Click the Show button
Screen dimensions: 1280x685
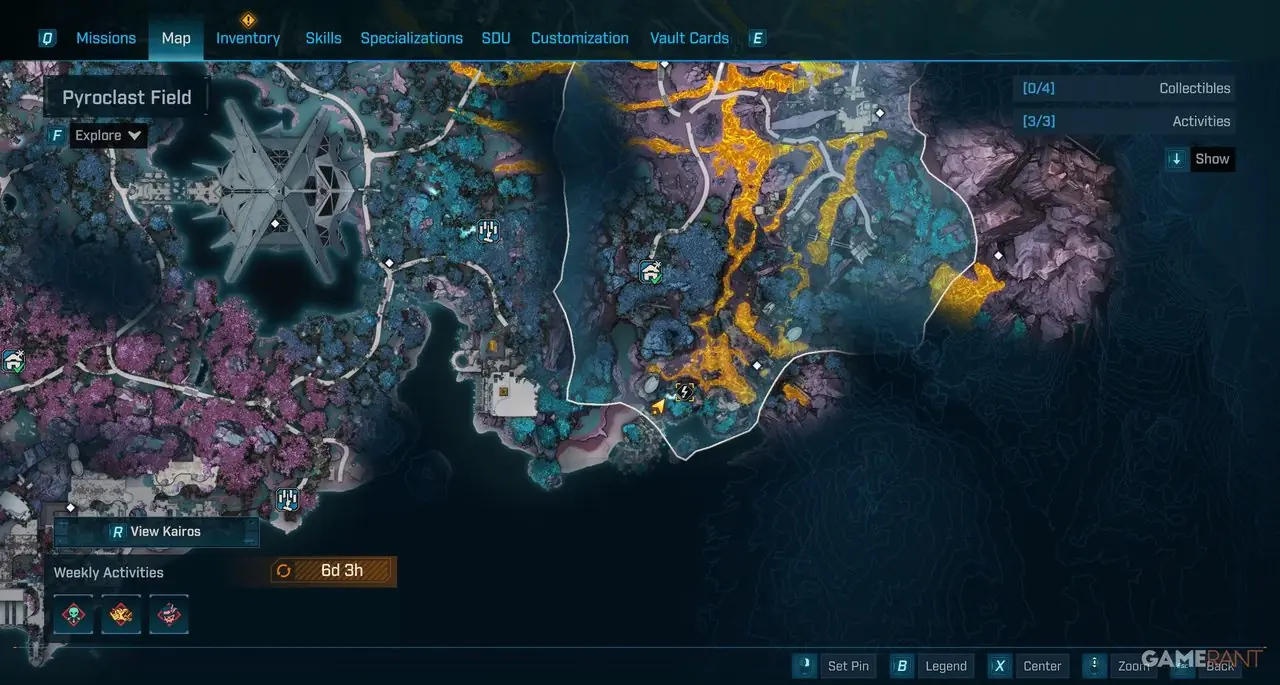pos(1212,158)
